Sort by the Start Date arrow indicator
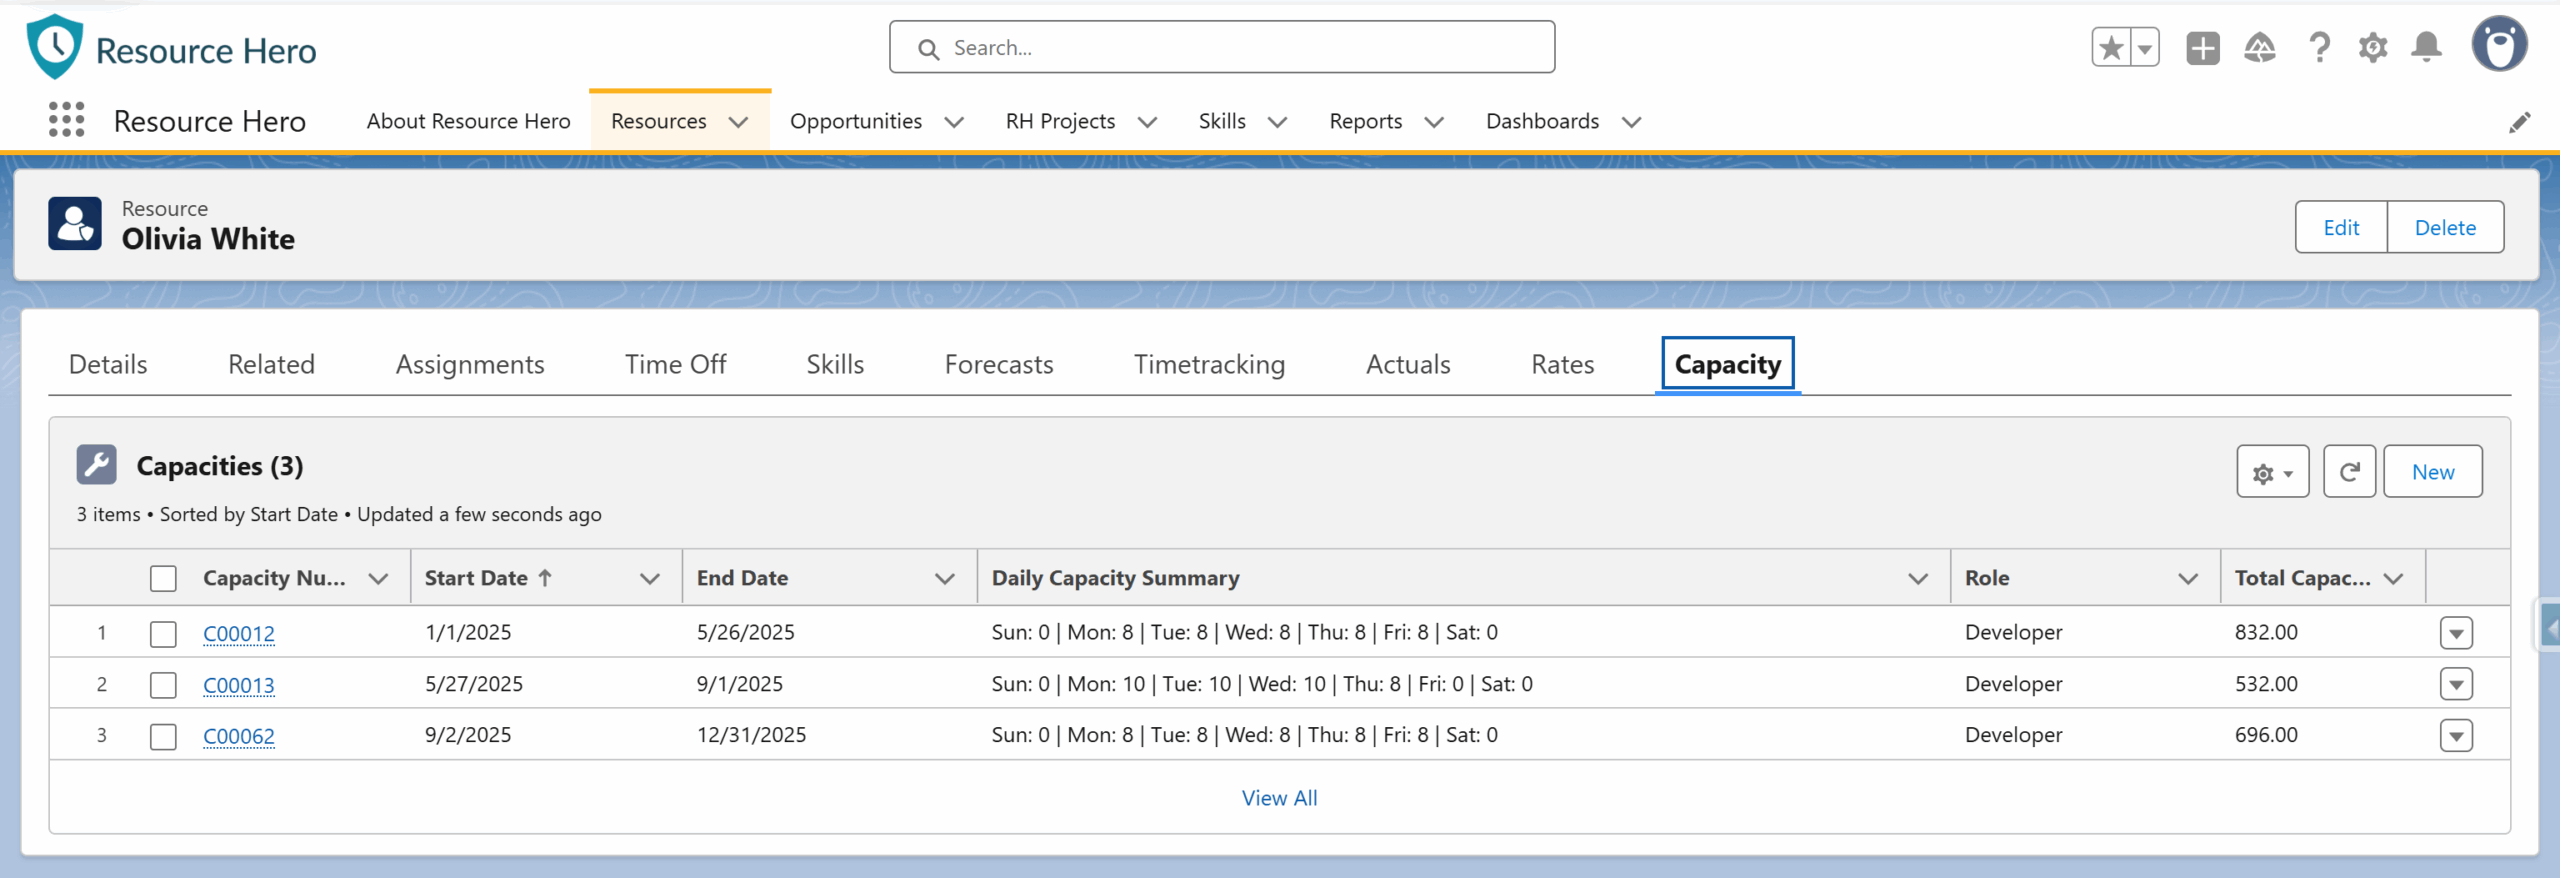 click(545, 577)
